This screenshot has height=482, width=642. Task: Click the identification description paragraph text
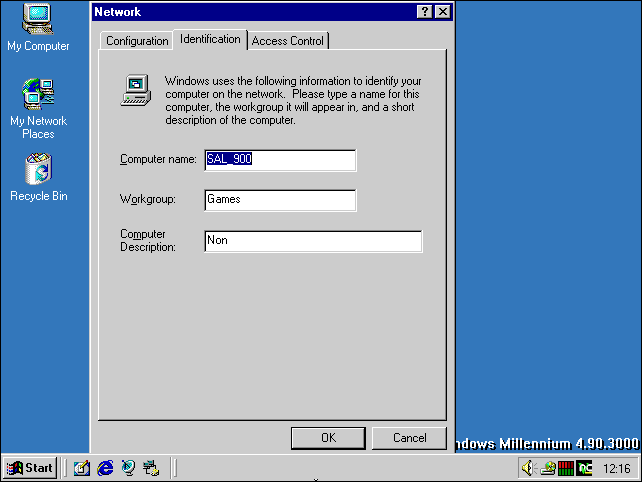pyautogui.click(x=293, y=100)
